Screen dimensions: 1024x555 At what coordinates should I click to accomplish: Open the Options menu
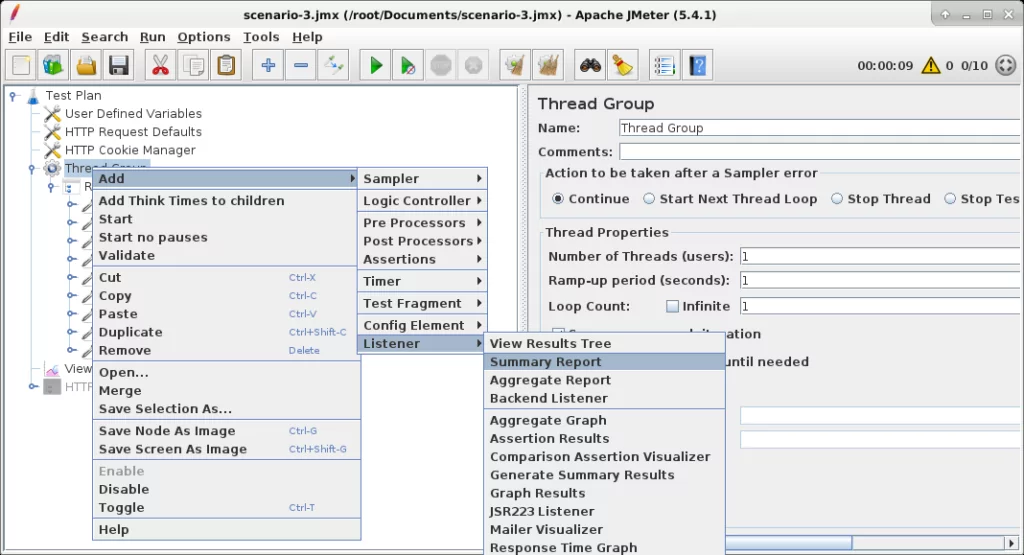(204, 37)
